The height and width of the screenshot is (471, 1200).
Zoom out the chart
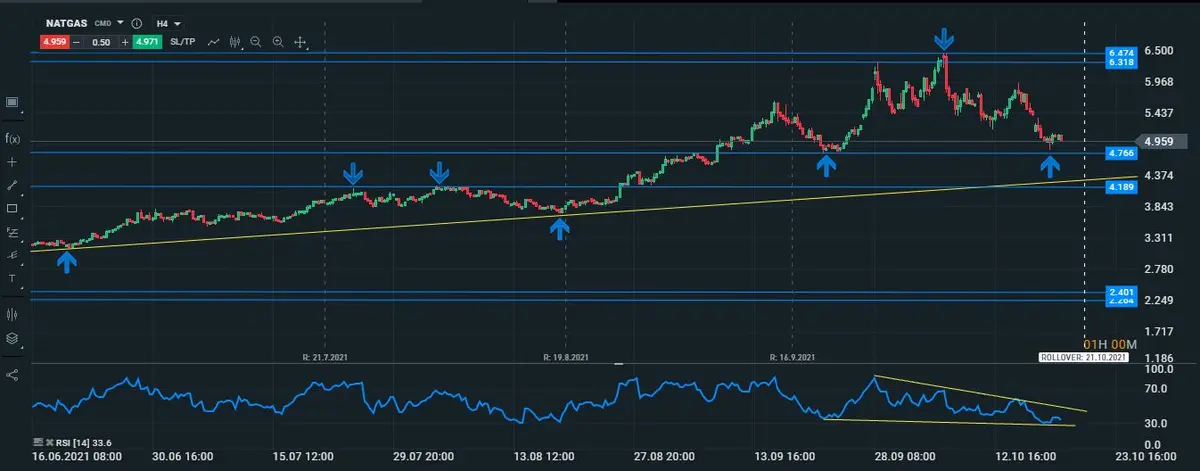tap(257, 42)
